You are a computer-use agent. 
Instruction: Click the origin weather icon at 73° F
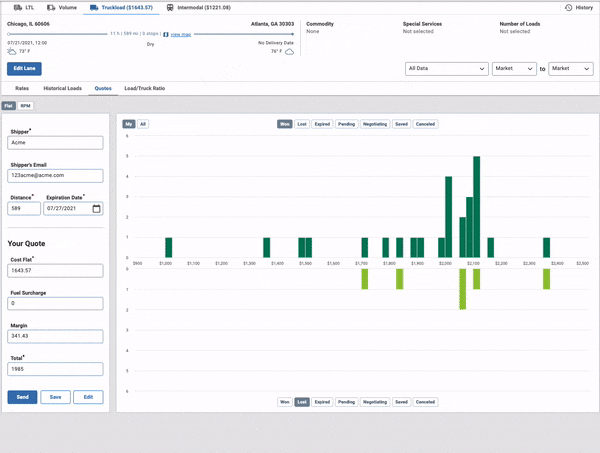pyautogui.click(x=11, y=51)
